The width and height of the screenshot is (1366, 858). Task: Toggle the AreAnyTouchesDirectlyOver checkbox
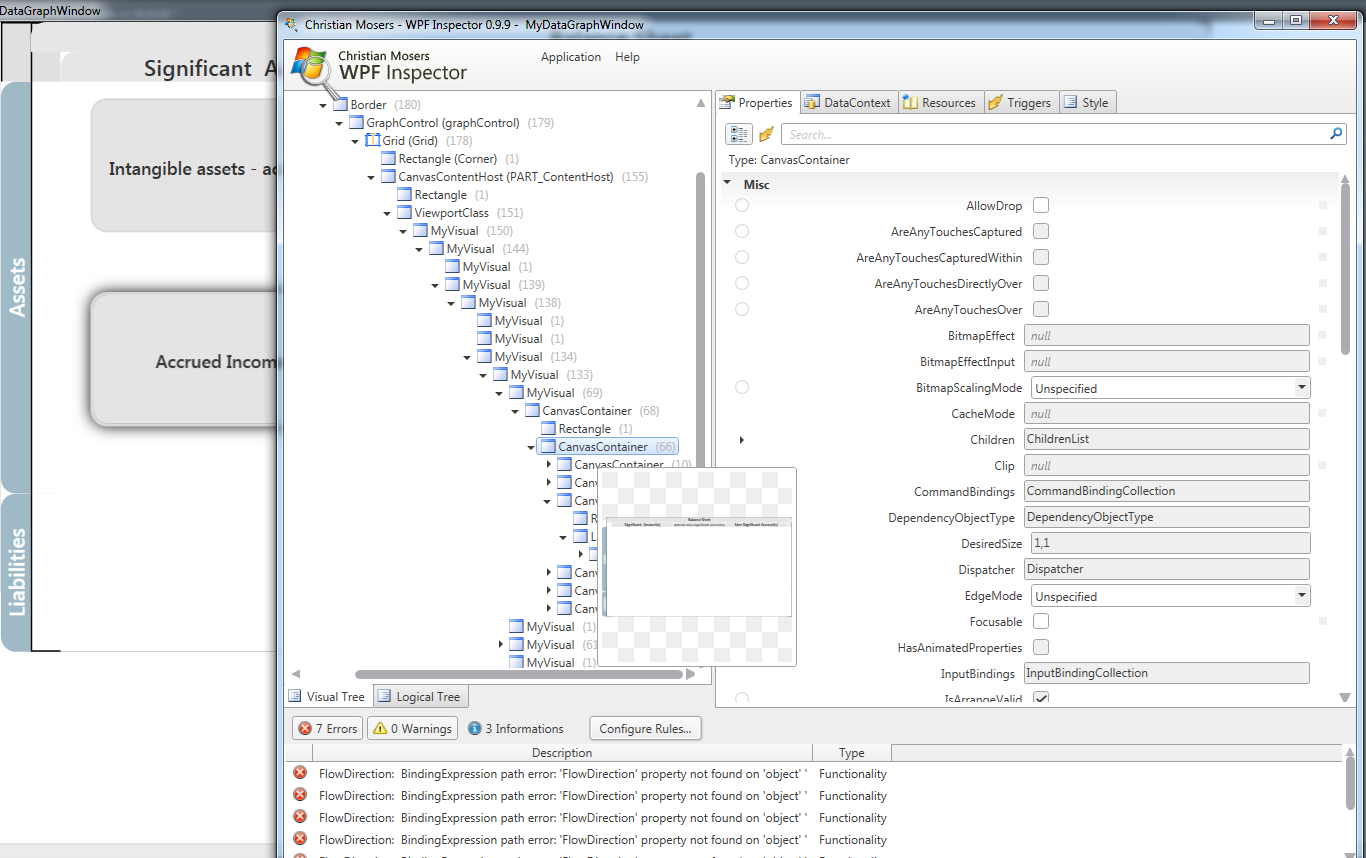click(1041, 283)
